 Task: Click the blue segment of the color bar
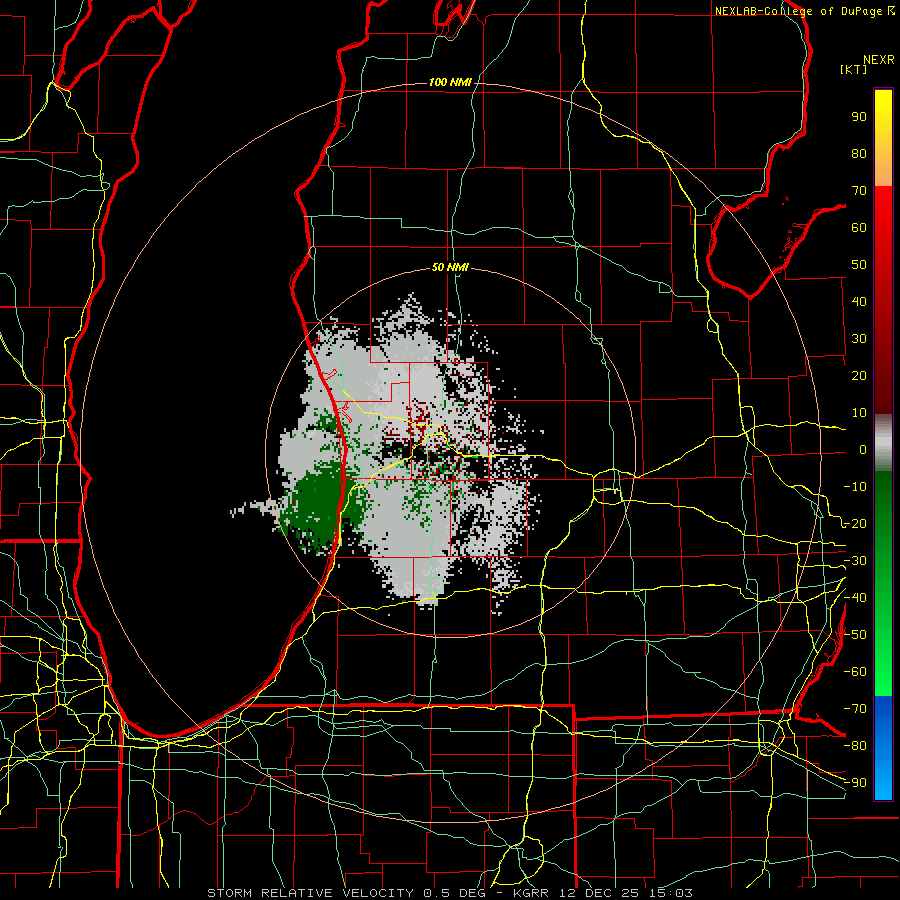pyautogui.click(x=883, y=748)
